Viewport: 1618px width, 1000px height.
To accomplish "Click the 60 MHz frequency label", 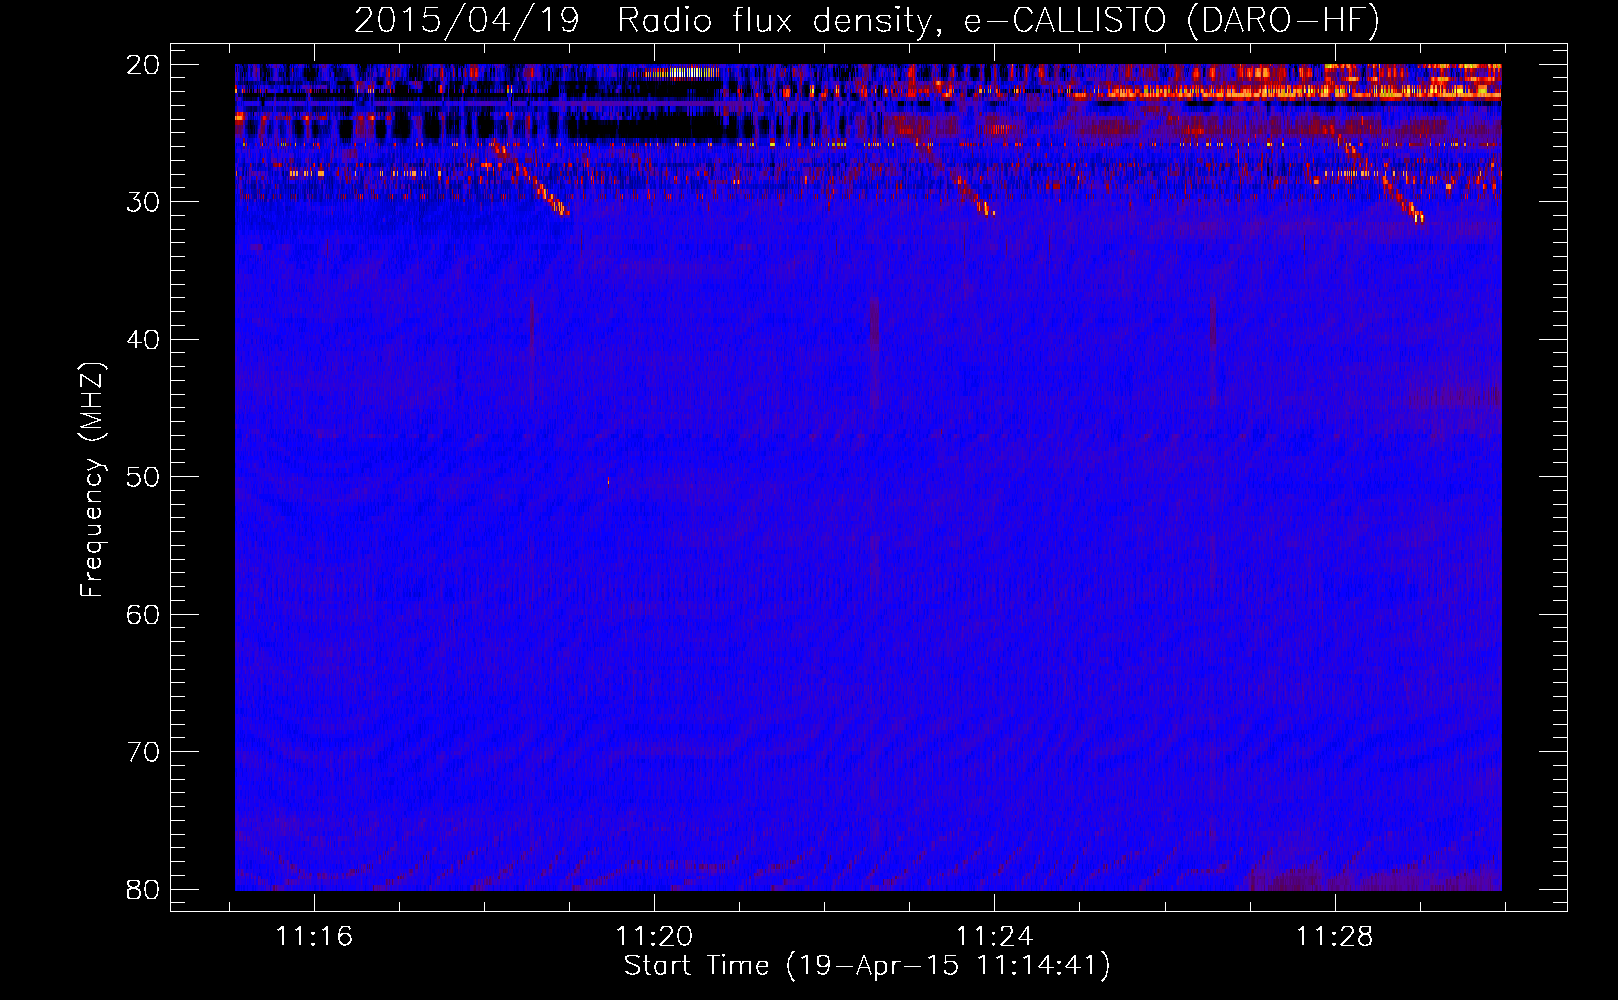I will [143, 614].
